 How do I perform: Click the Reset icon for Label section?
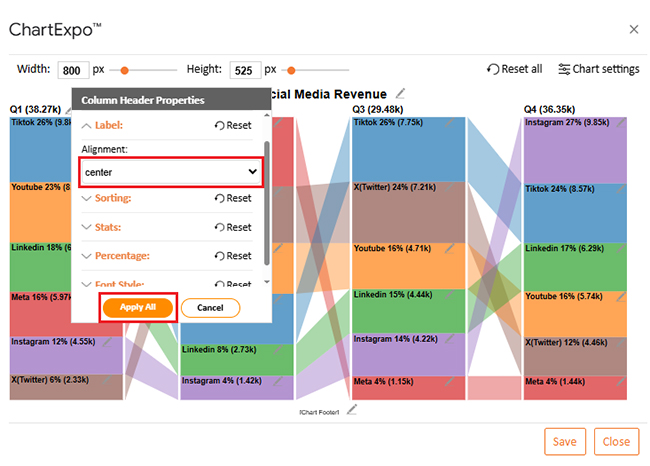click(x=232, y=126)
